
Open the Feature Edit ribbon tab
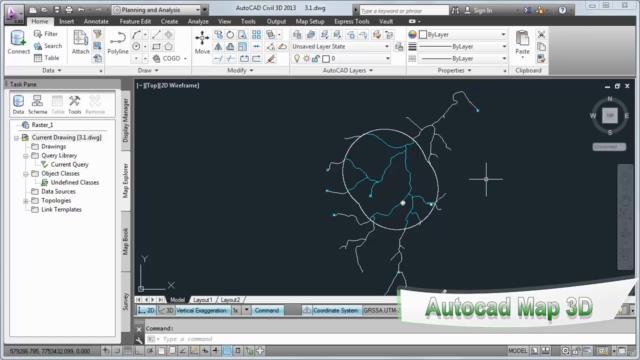point(135,21)
